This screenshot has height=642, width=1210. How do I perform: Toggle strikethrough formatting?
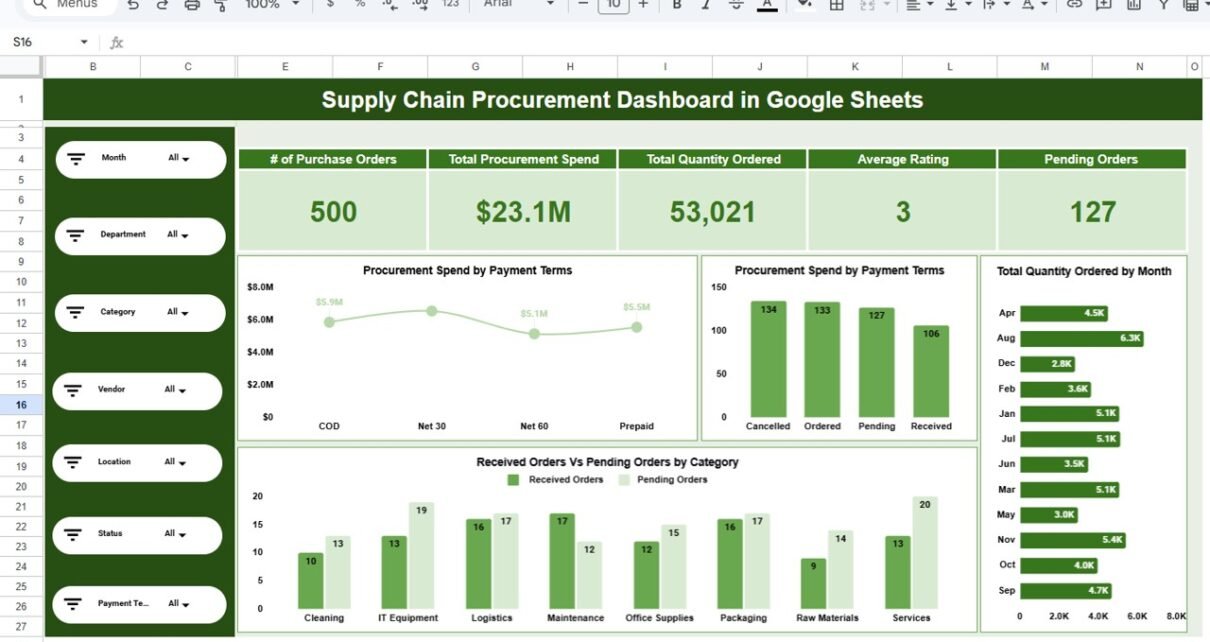736,5
